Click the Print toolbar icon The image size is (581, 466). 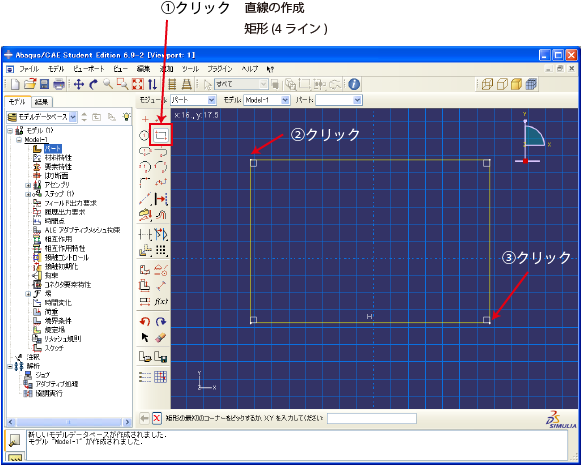click(59, 84)
